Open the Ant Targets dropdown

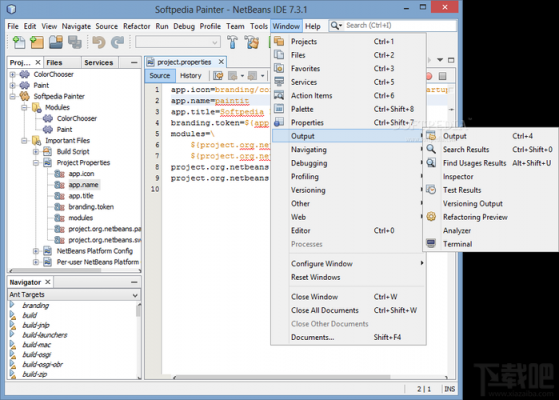click(x=74, y=295)
